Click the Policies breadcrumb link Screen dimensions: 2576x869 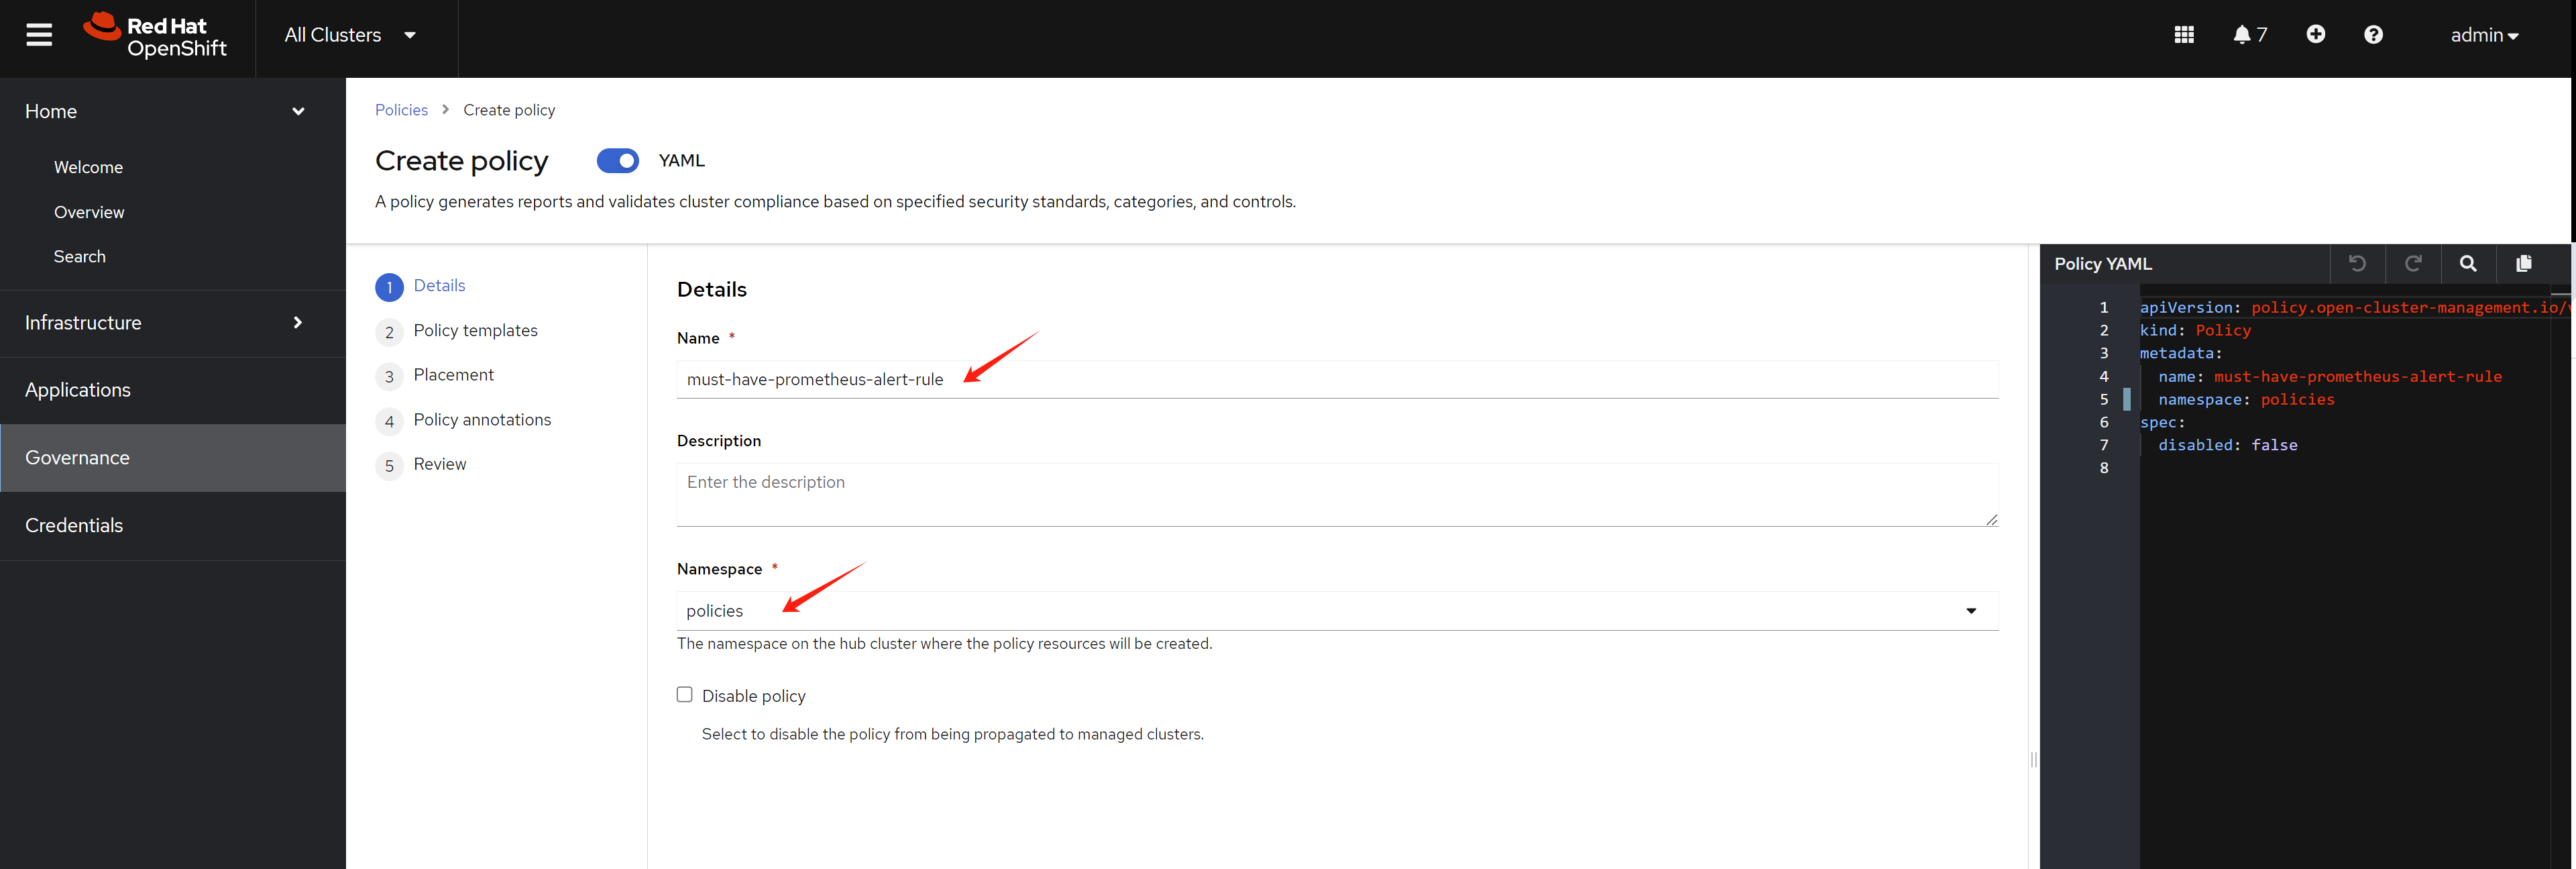click(x=401, y=110)
